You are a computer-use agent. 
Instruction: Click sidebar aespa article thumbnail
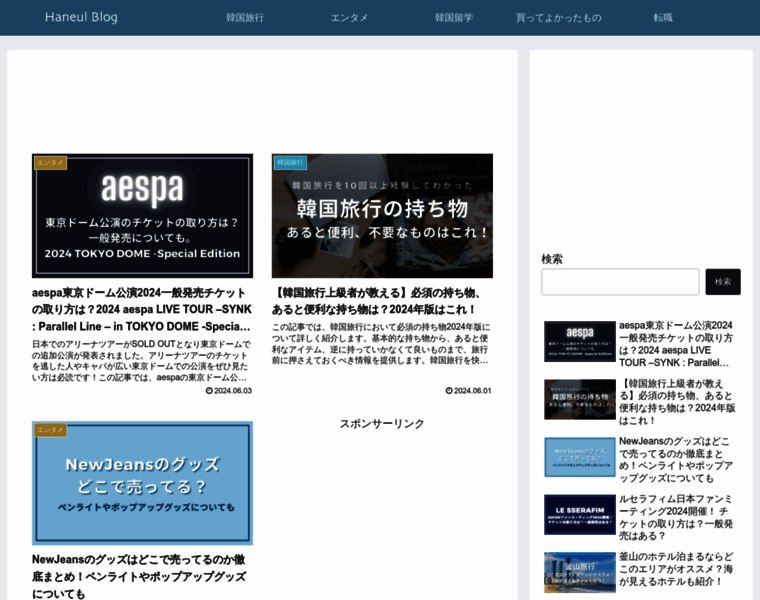[579, 341]
